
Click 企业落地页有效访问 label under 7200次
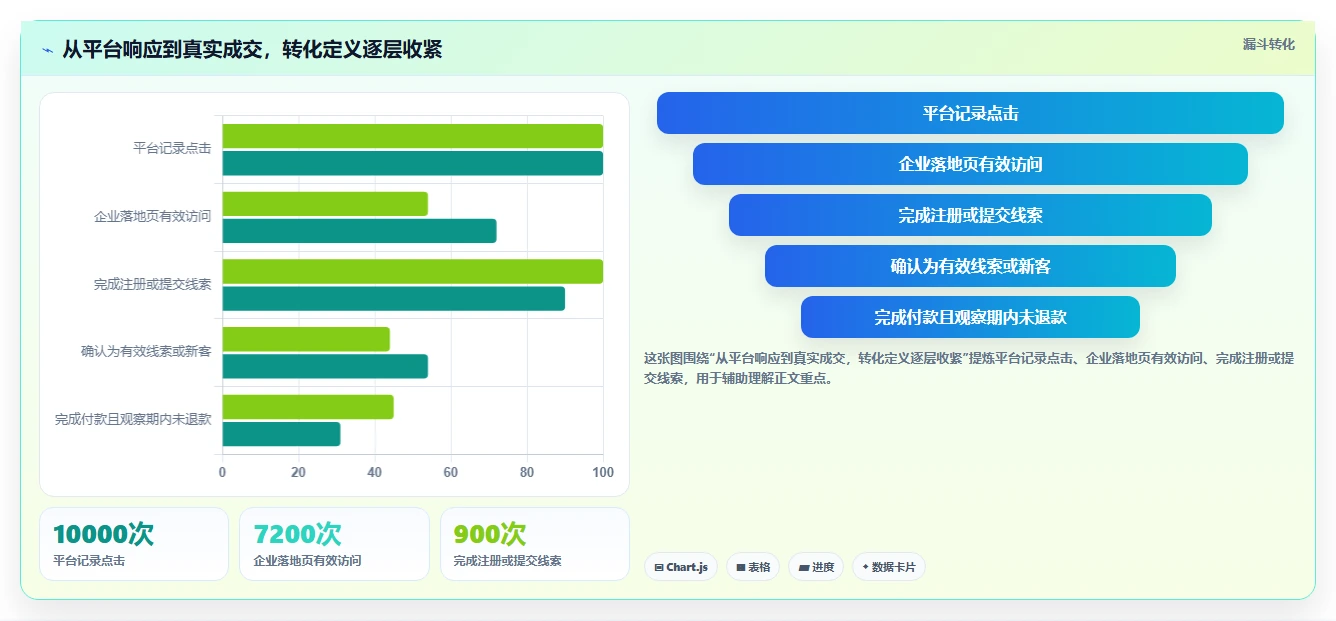tap(308, 561)
